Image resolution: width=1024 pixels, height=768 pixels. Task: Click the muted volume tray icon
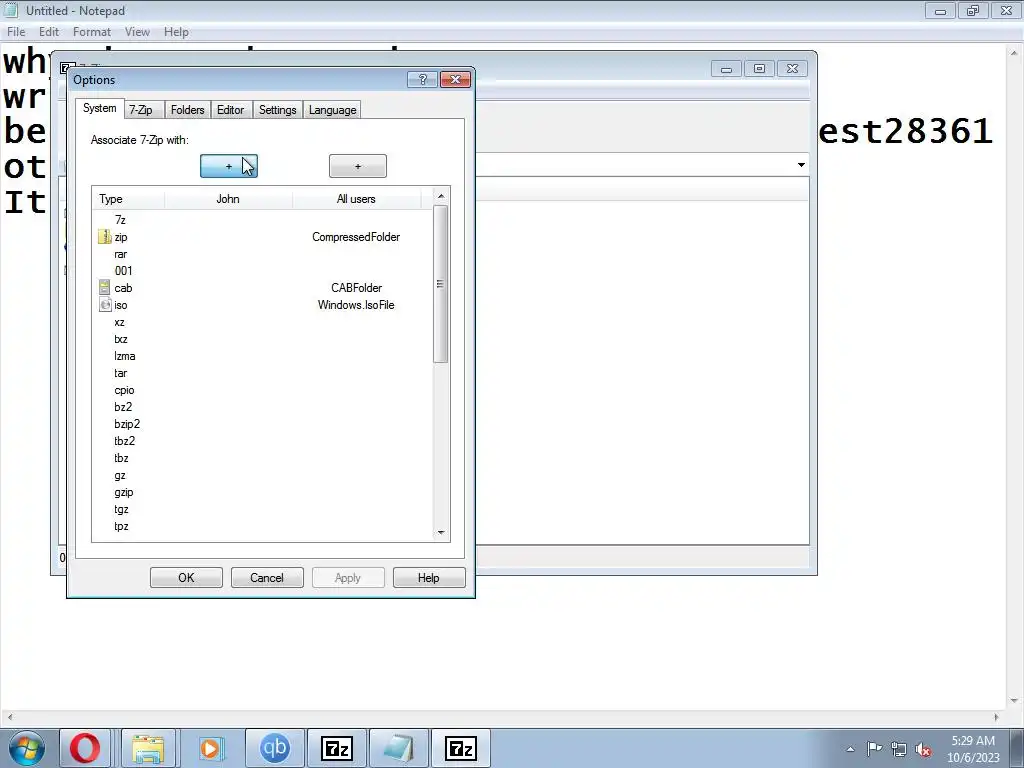[x=923, y=749]
